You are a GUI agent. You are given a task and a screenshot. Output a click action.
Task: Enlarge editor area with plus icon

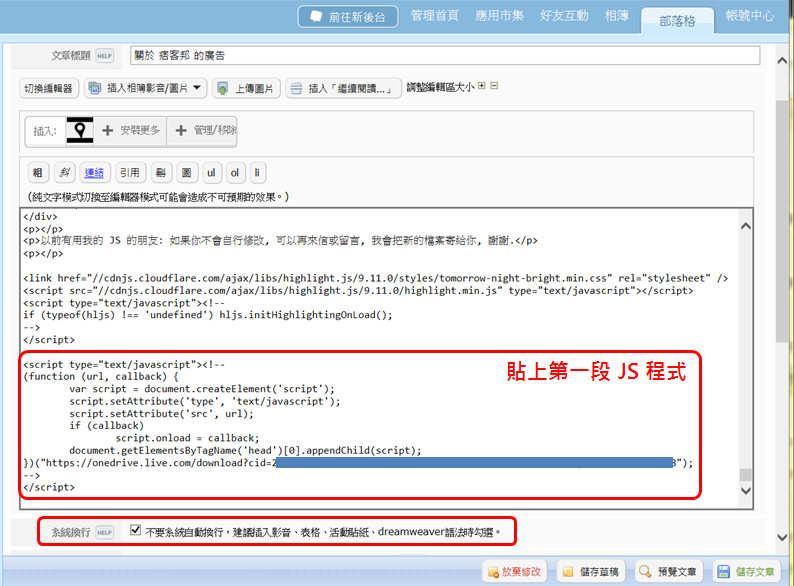tap(482, 86)
